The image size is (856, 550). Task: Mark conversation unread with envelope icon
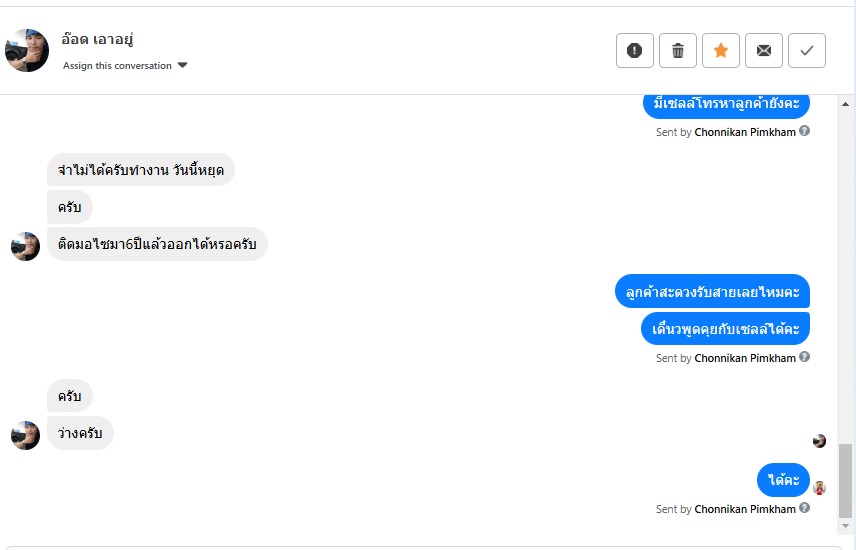tap(764, 50)
